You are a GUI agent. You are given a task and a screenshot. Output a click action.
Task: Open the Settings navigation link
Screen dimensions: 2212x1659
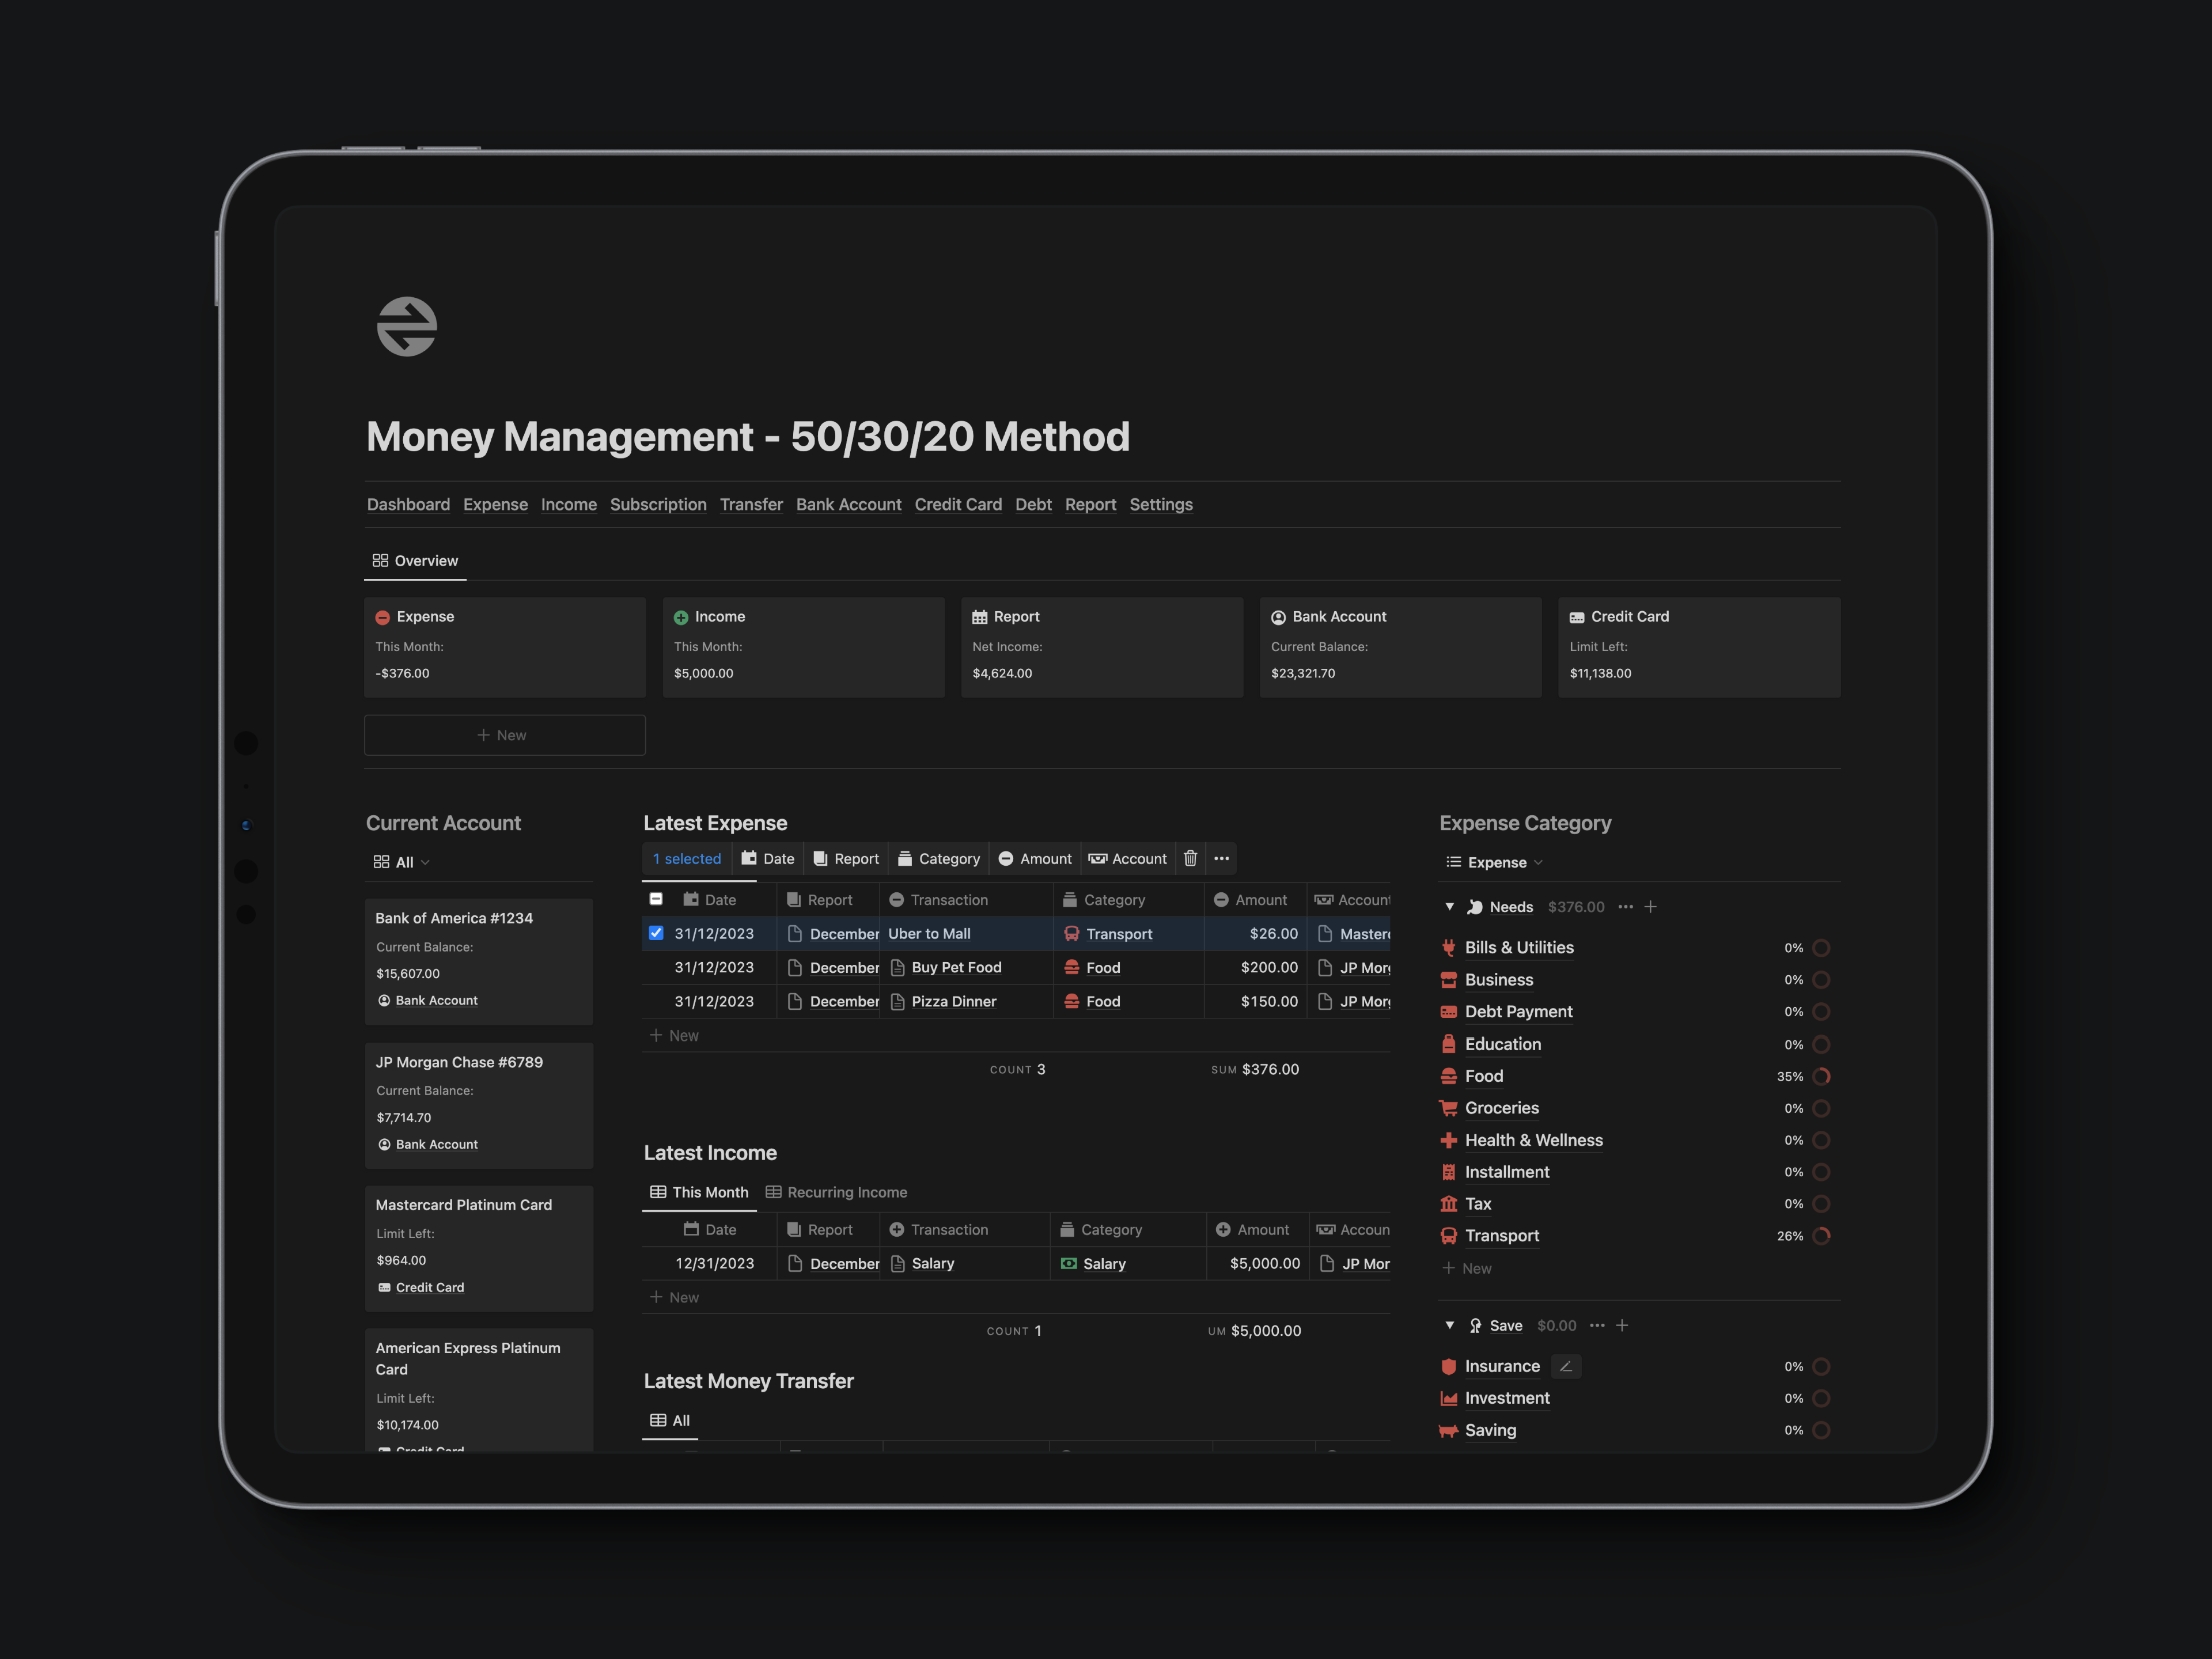click(x=1161, y=504)
